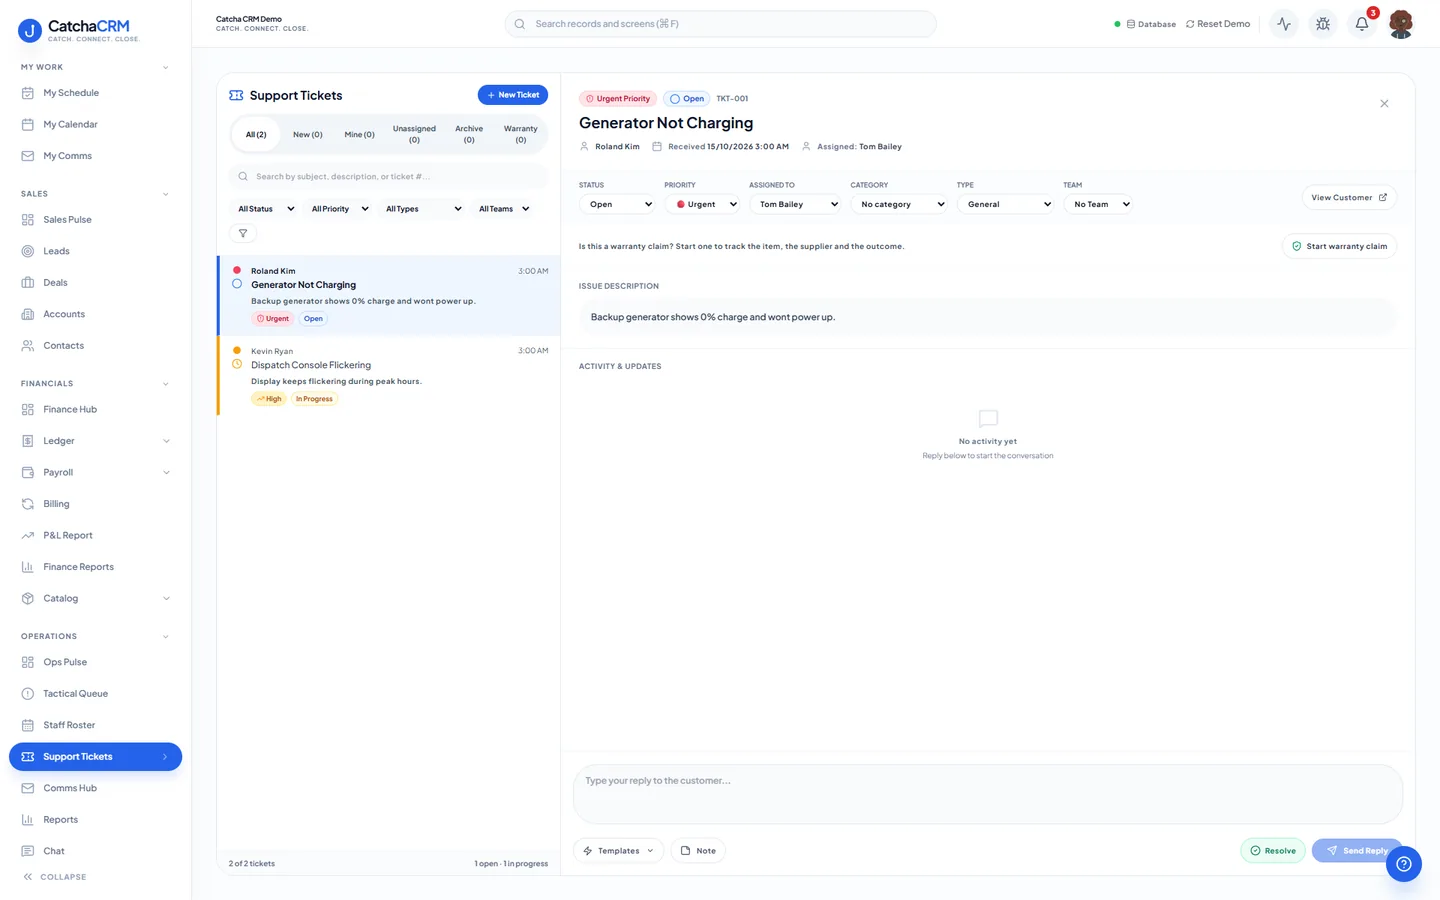Switch to the Unassigned (0) tab
The image size is (1440, 900).
pyautogui.click(x=414, y=135)
